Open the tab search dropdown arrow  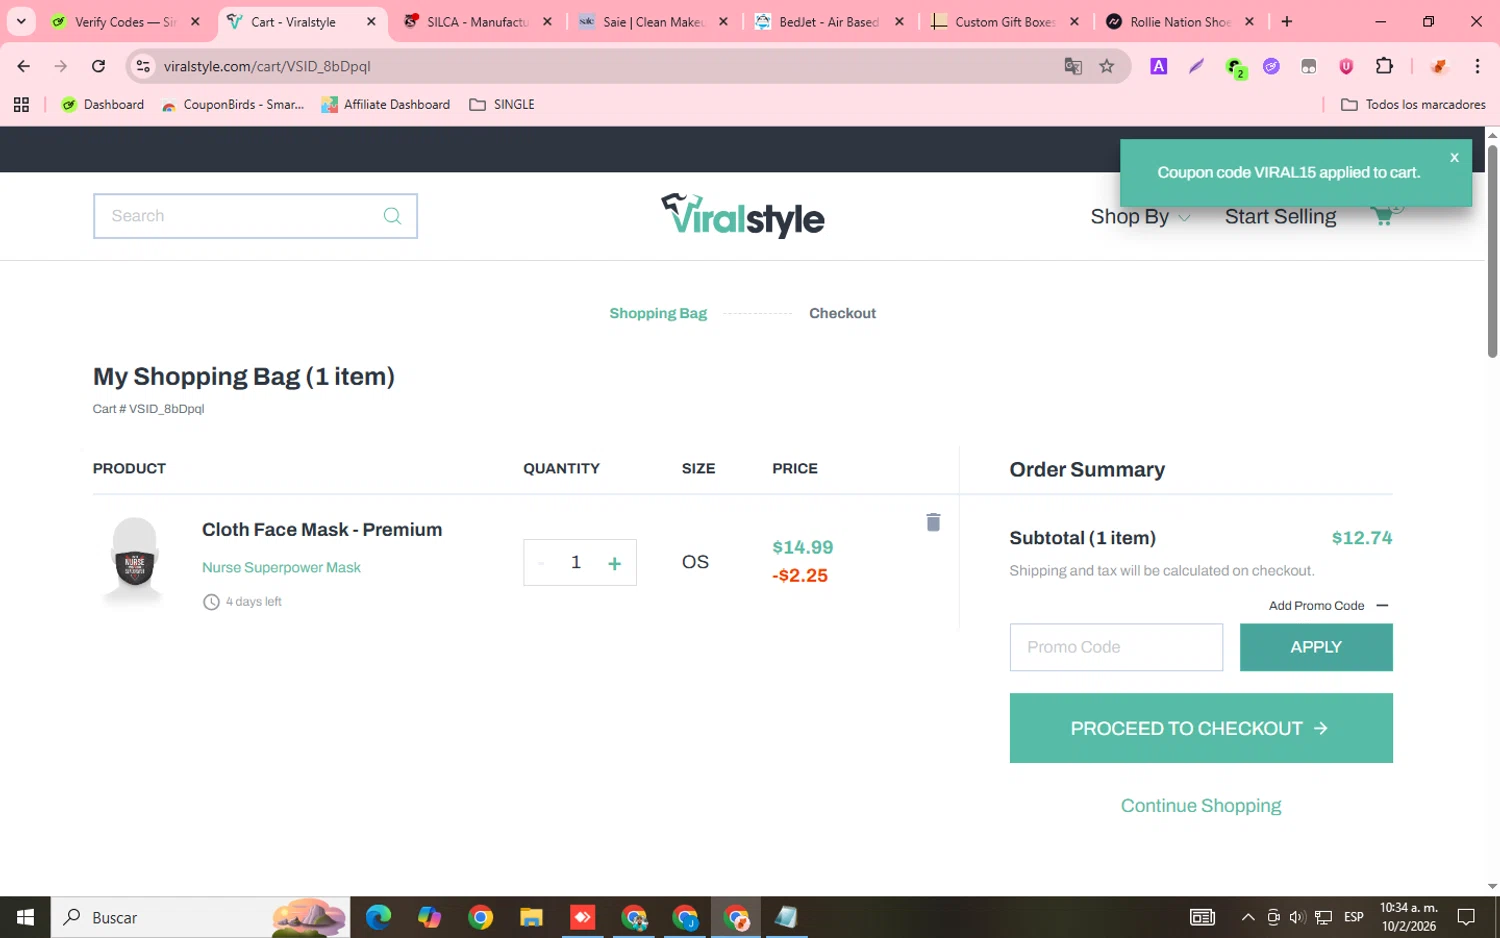(x=21, y=21)
